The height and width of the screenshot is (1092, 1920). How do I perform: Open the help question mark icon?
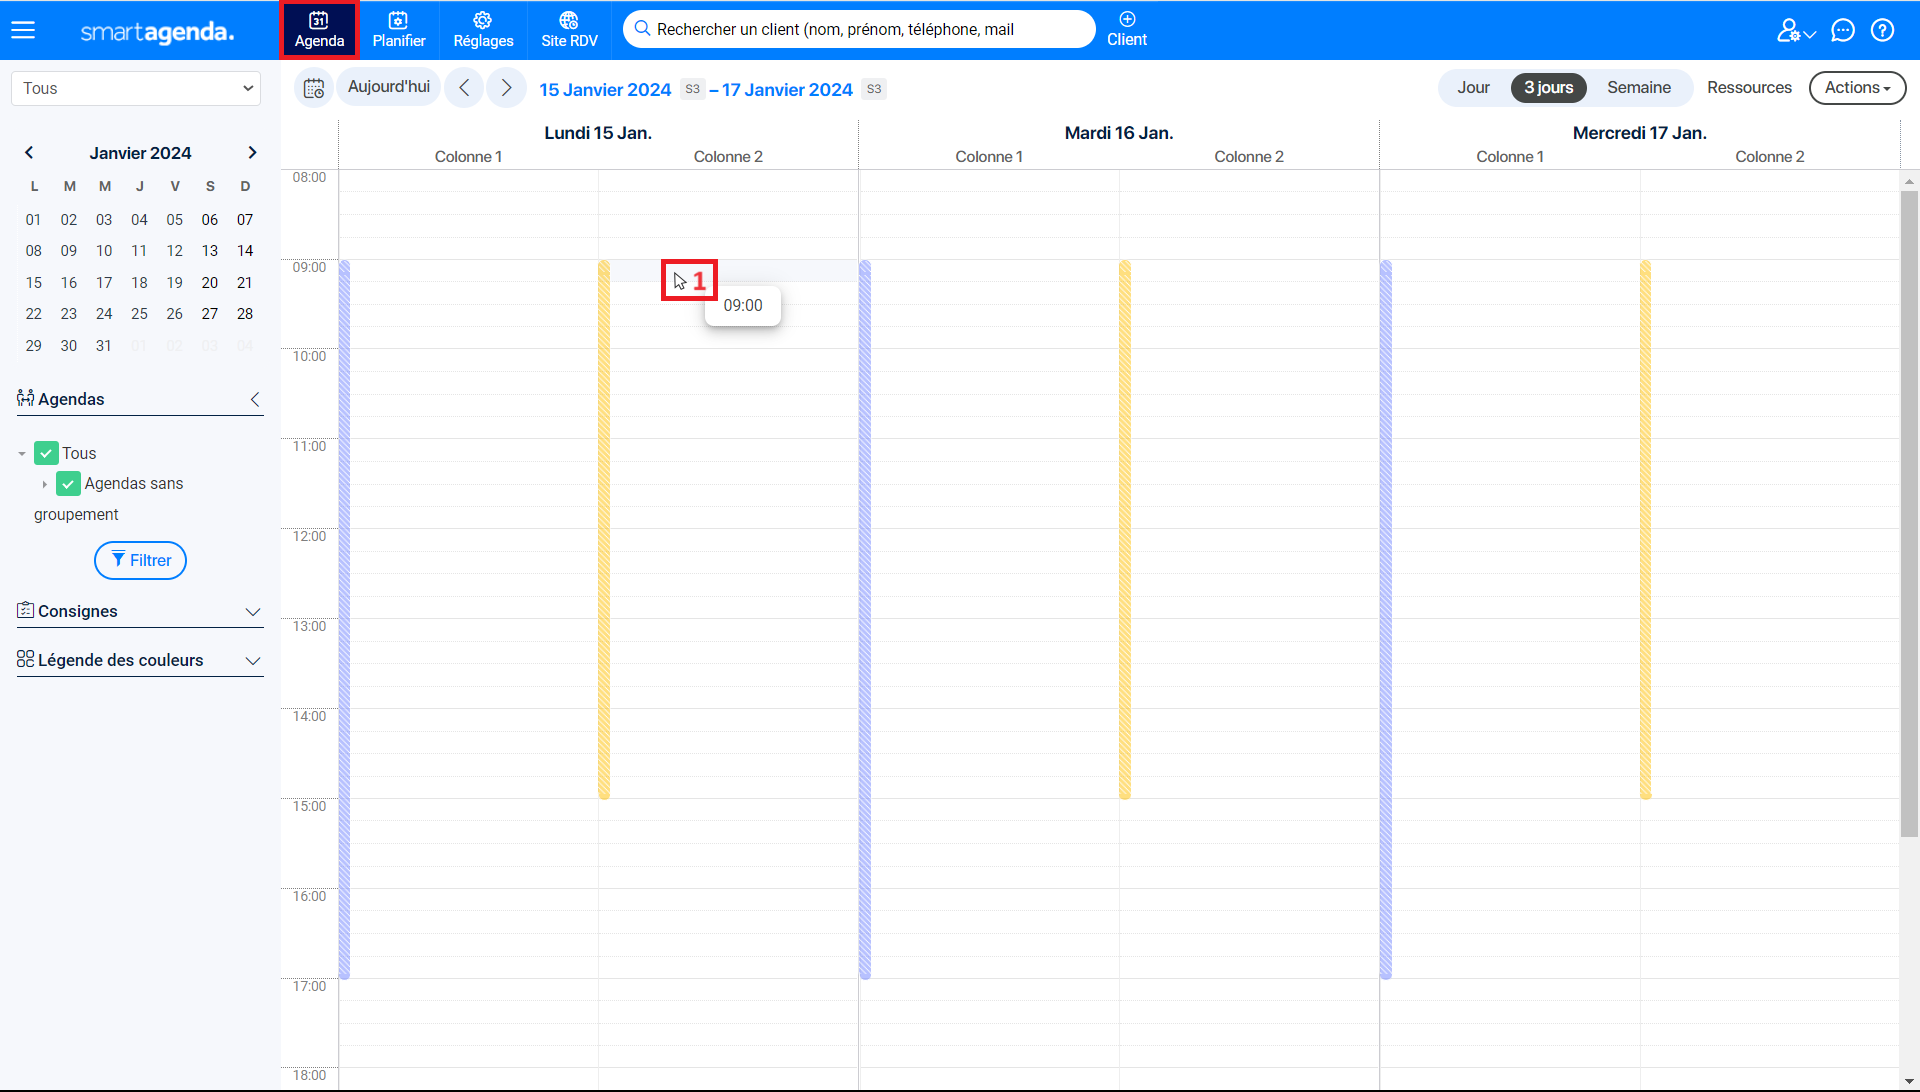[1882, 30]
